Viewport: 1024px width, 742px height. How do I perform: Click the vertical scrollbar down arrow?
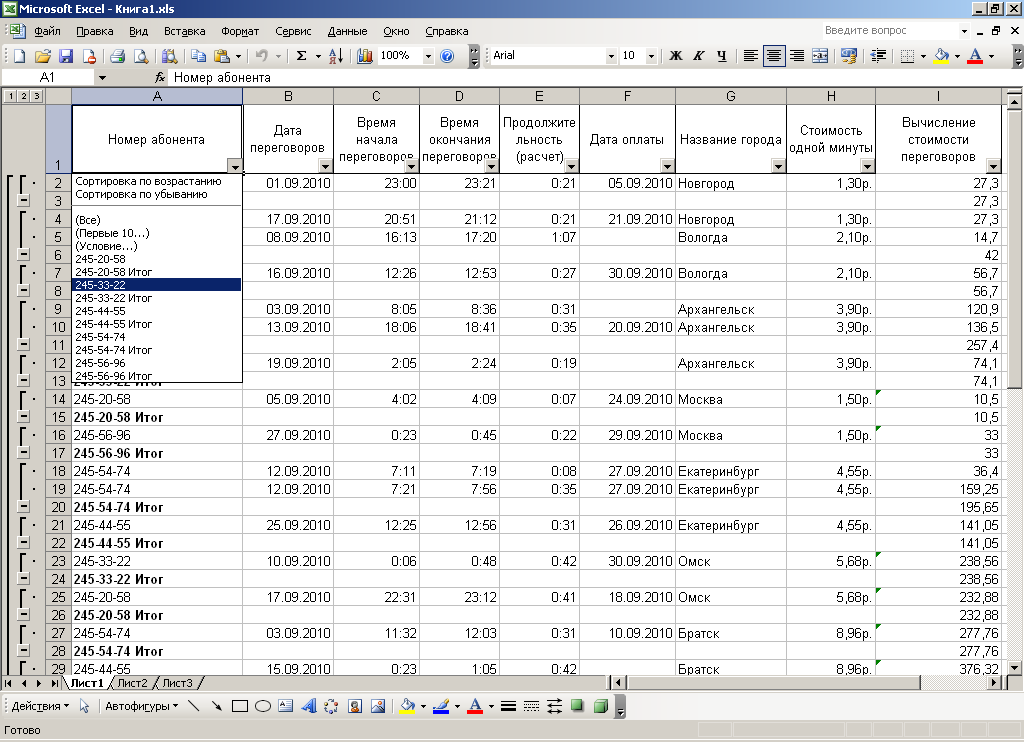tap(1014, 668)
